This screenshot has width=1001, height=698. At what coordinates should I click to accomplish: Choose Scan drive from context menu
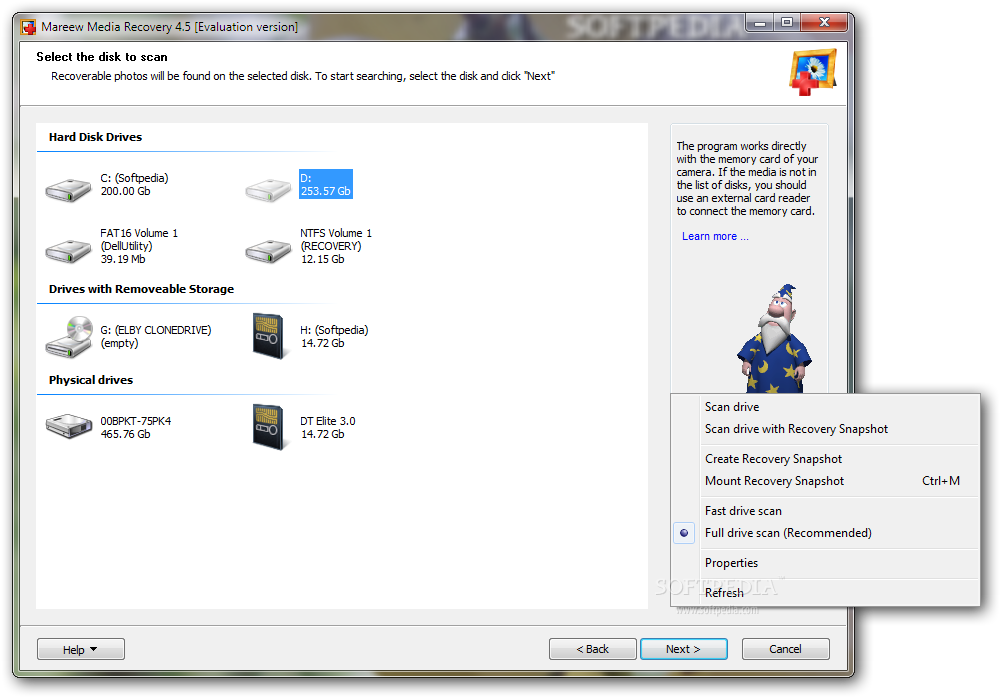[x=732, y=407]
